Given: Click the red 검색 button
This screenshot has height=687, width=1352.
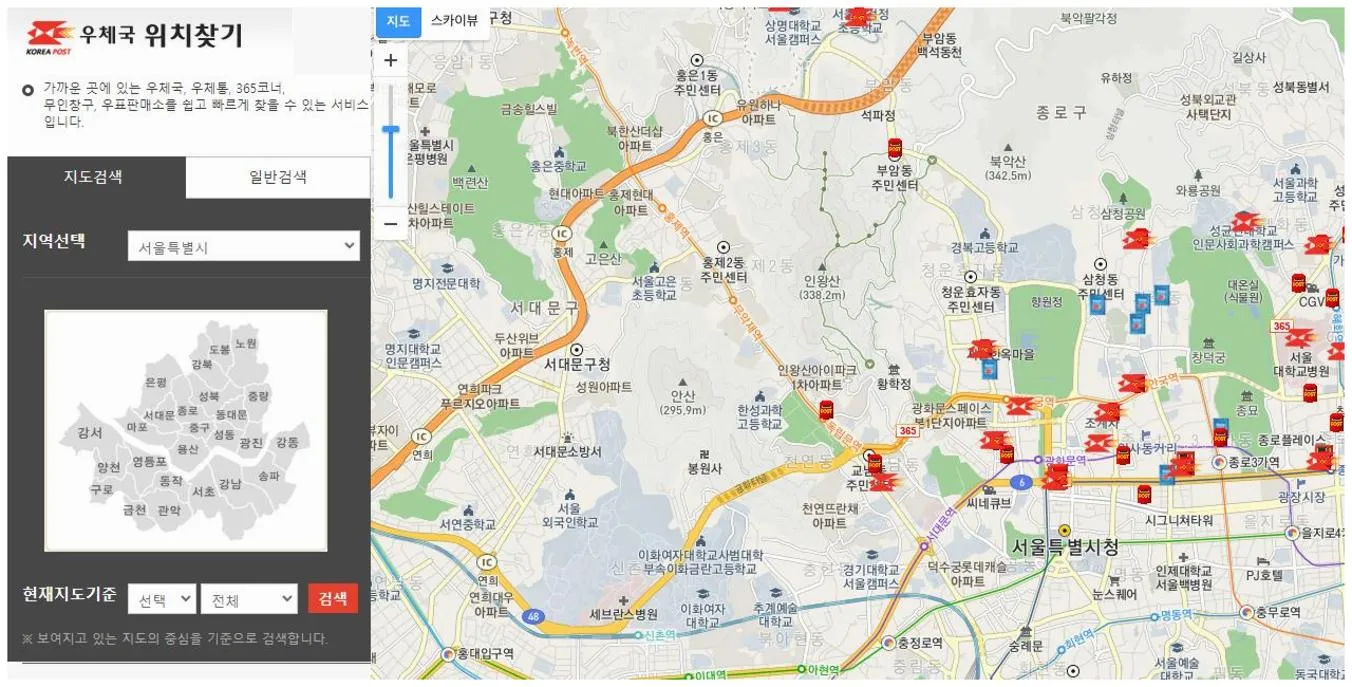Looking at the screenshot, I should pyautogui.click(x=333, y=598).
